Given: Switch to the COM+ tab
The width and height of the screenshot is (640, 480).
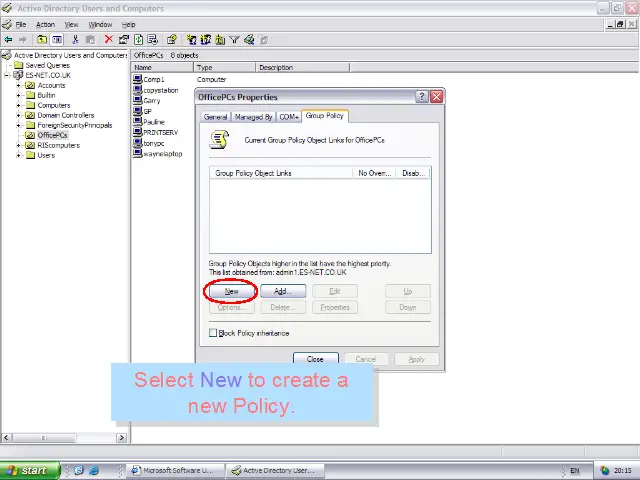Looking at the screenshot, I should [x=289, y=117].
